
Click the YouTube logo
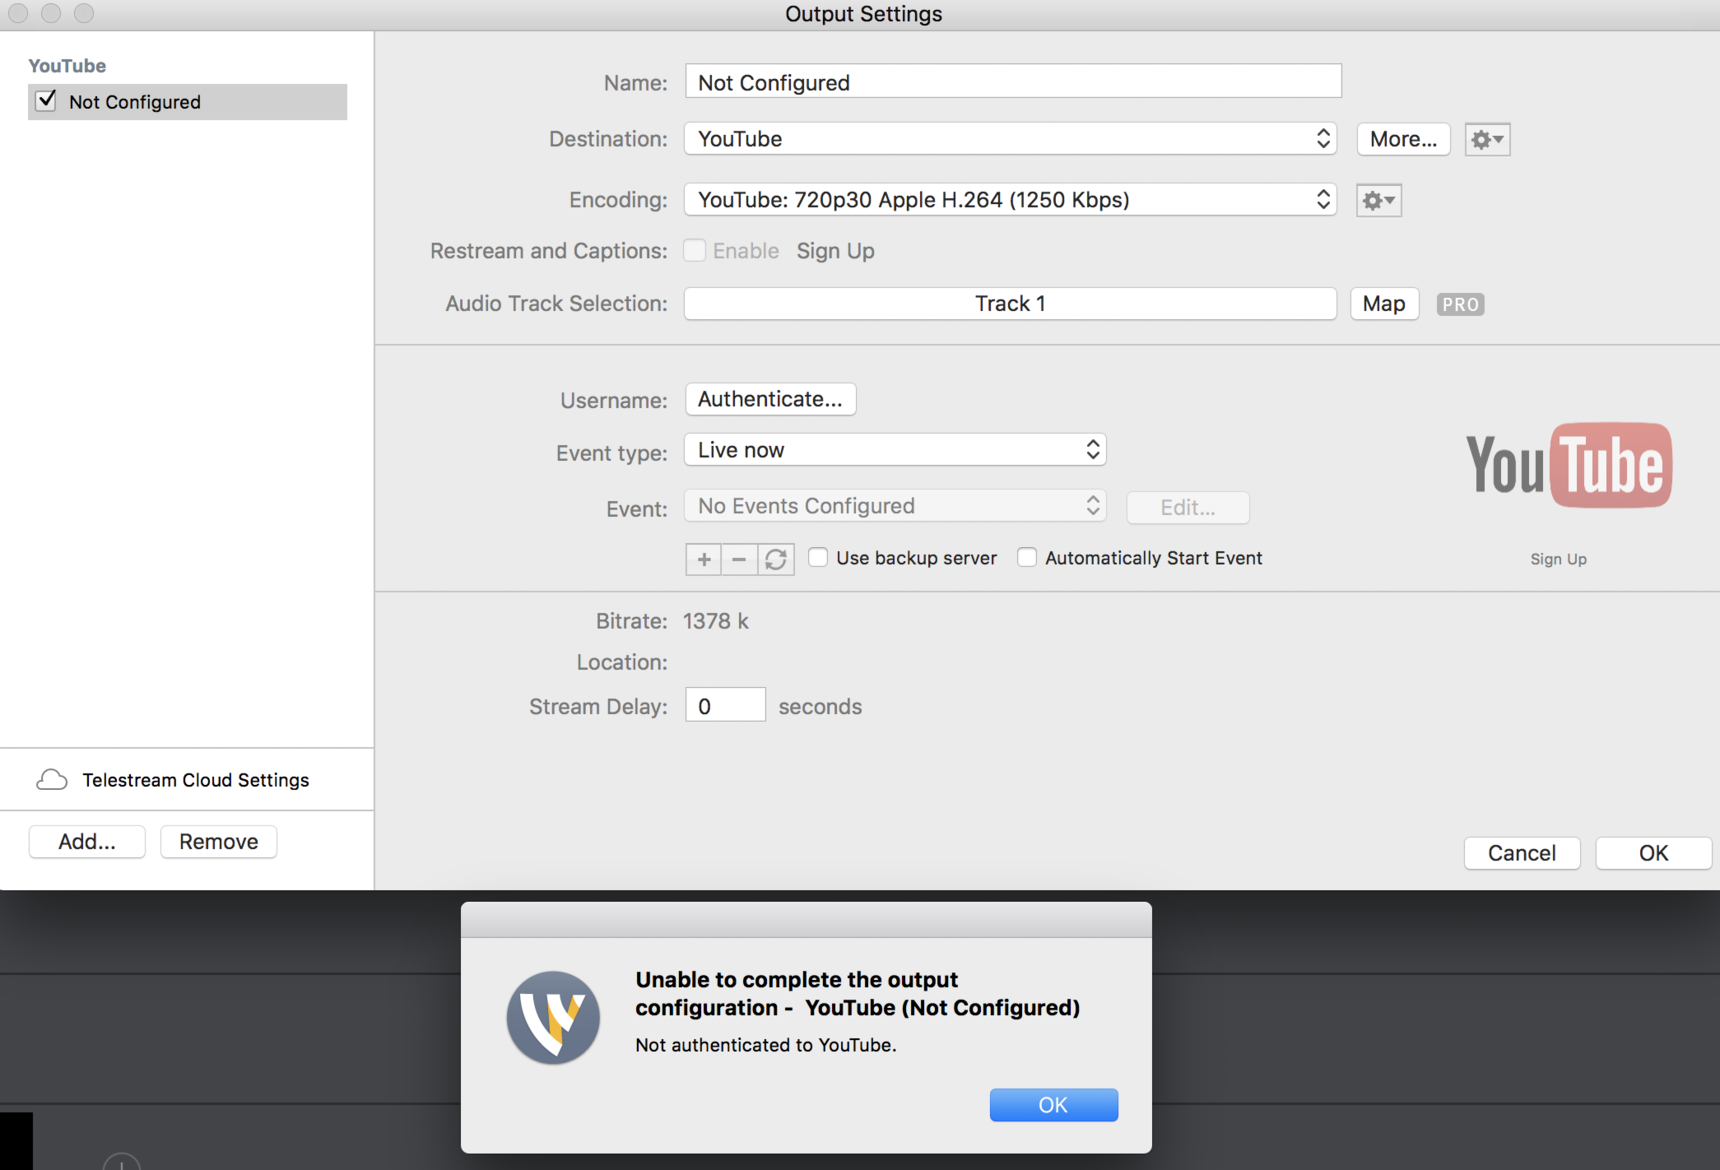[x=1568, y=465]
